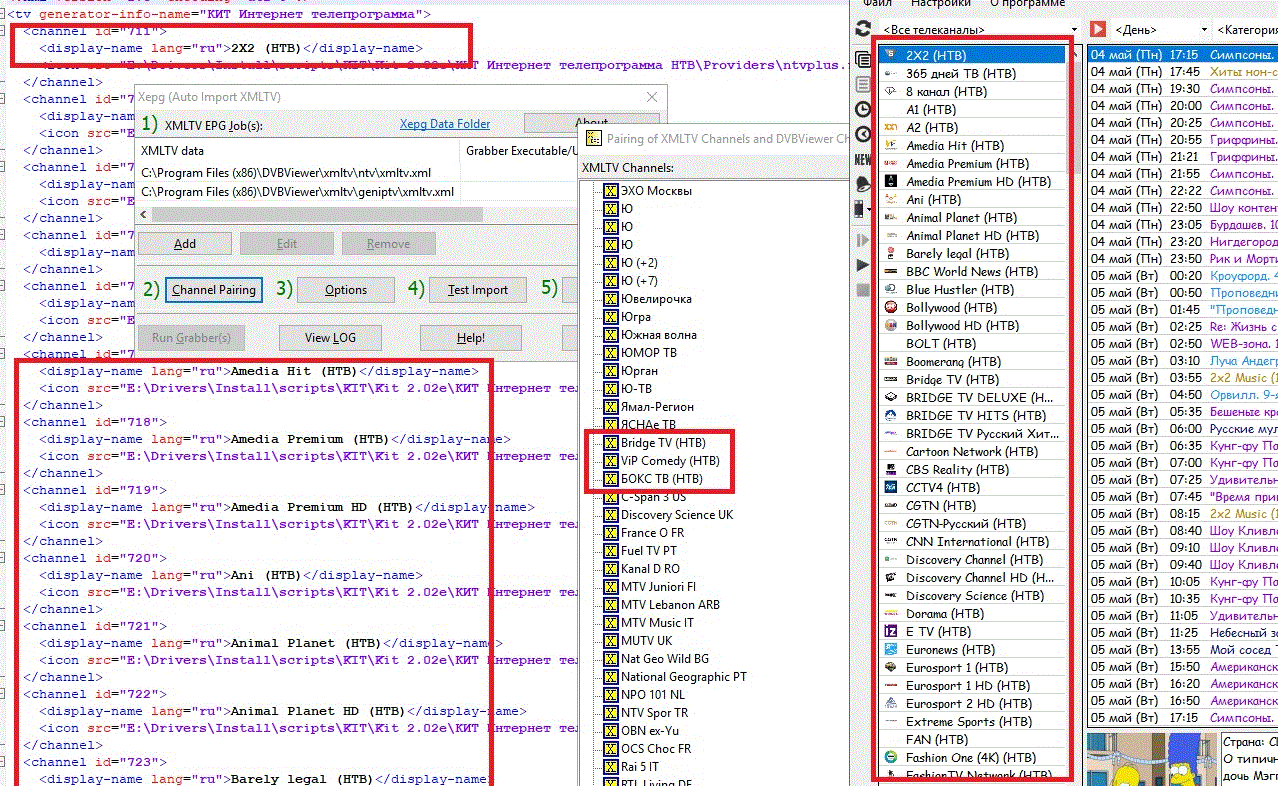Toggle the X marker for ViP Comedy (НТВ)
The image size is (1278, 786).
point(610,461)
